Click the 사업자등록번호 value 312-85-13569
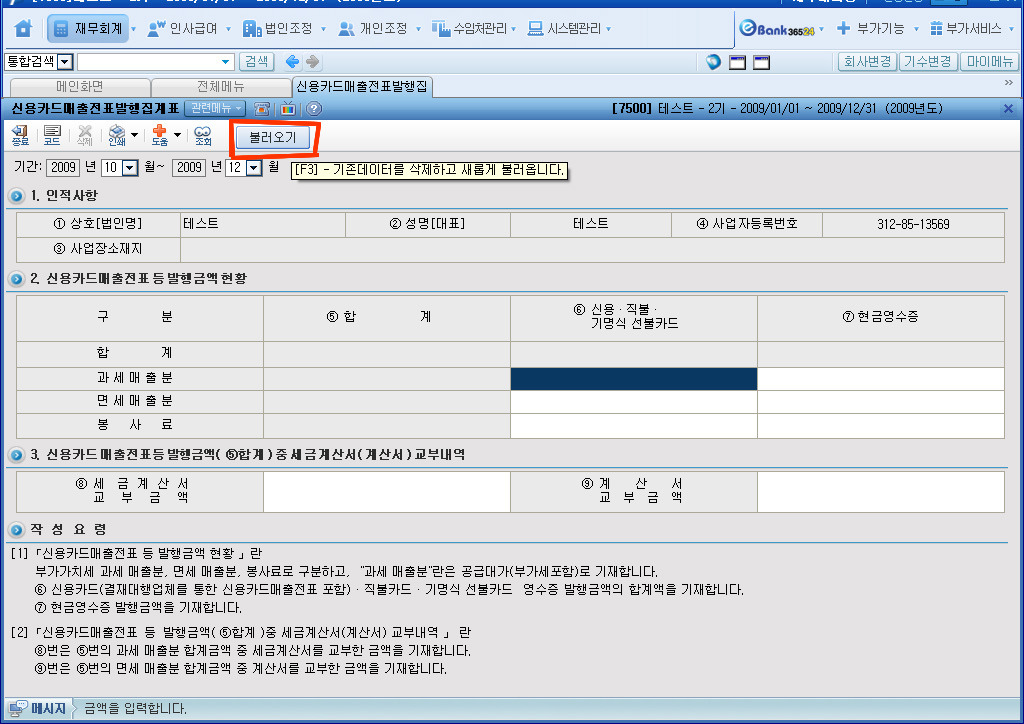The height and width of the screenshot is (724, 1024). pos(913,225)
